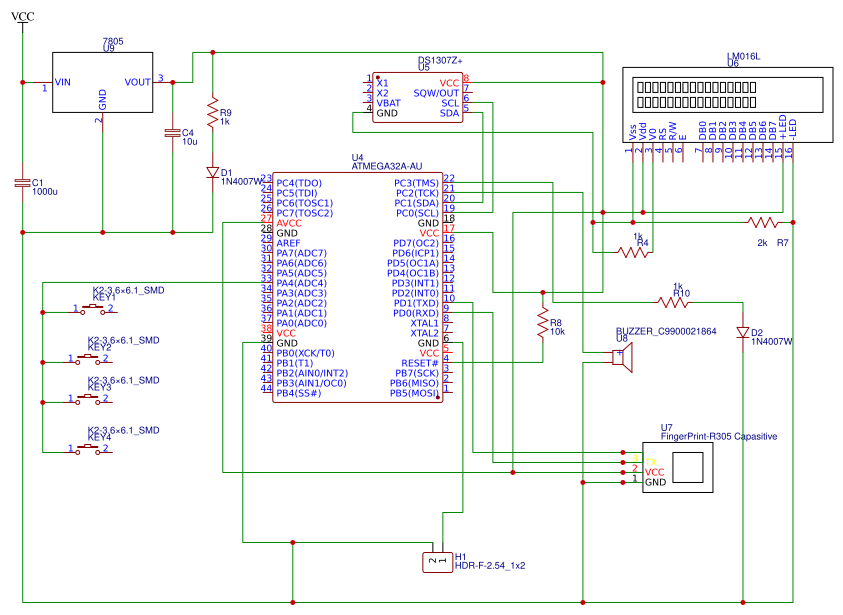This screenshot has width=843, height=615.
Task: Click the C4 10u capacitor symbol
Action: tap(173, 133)
